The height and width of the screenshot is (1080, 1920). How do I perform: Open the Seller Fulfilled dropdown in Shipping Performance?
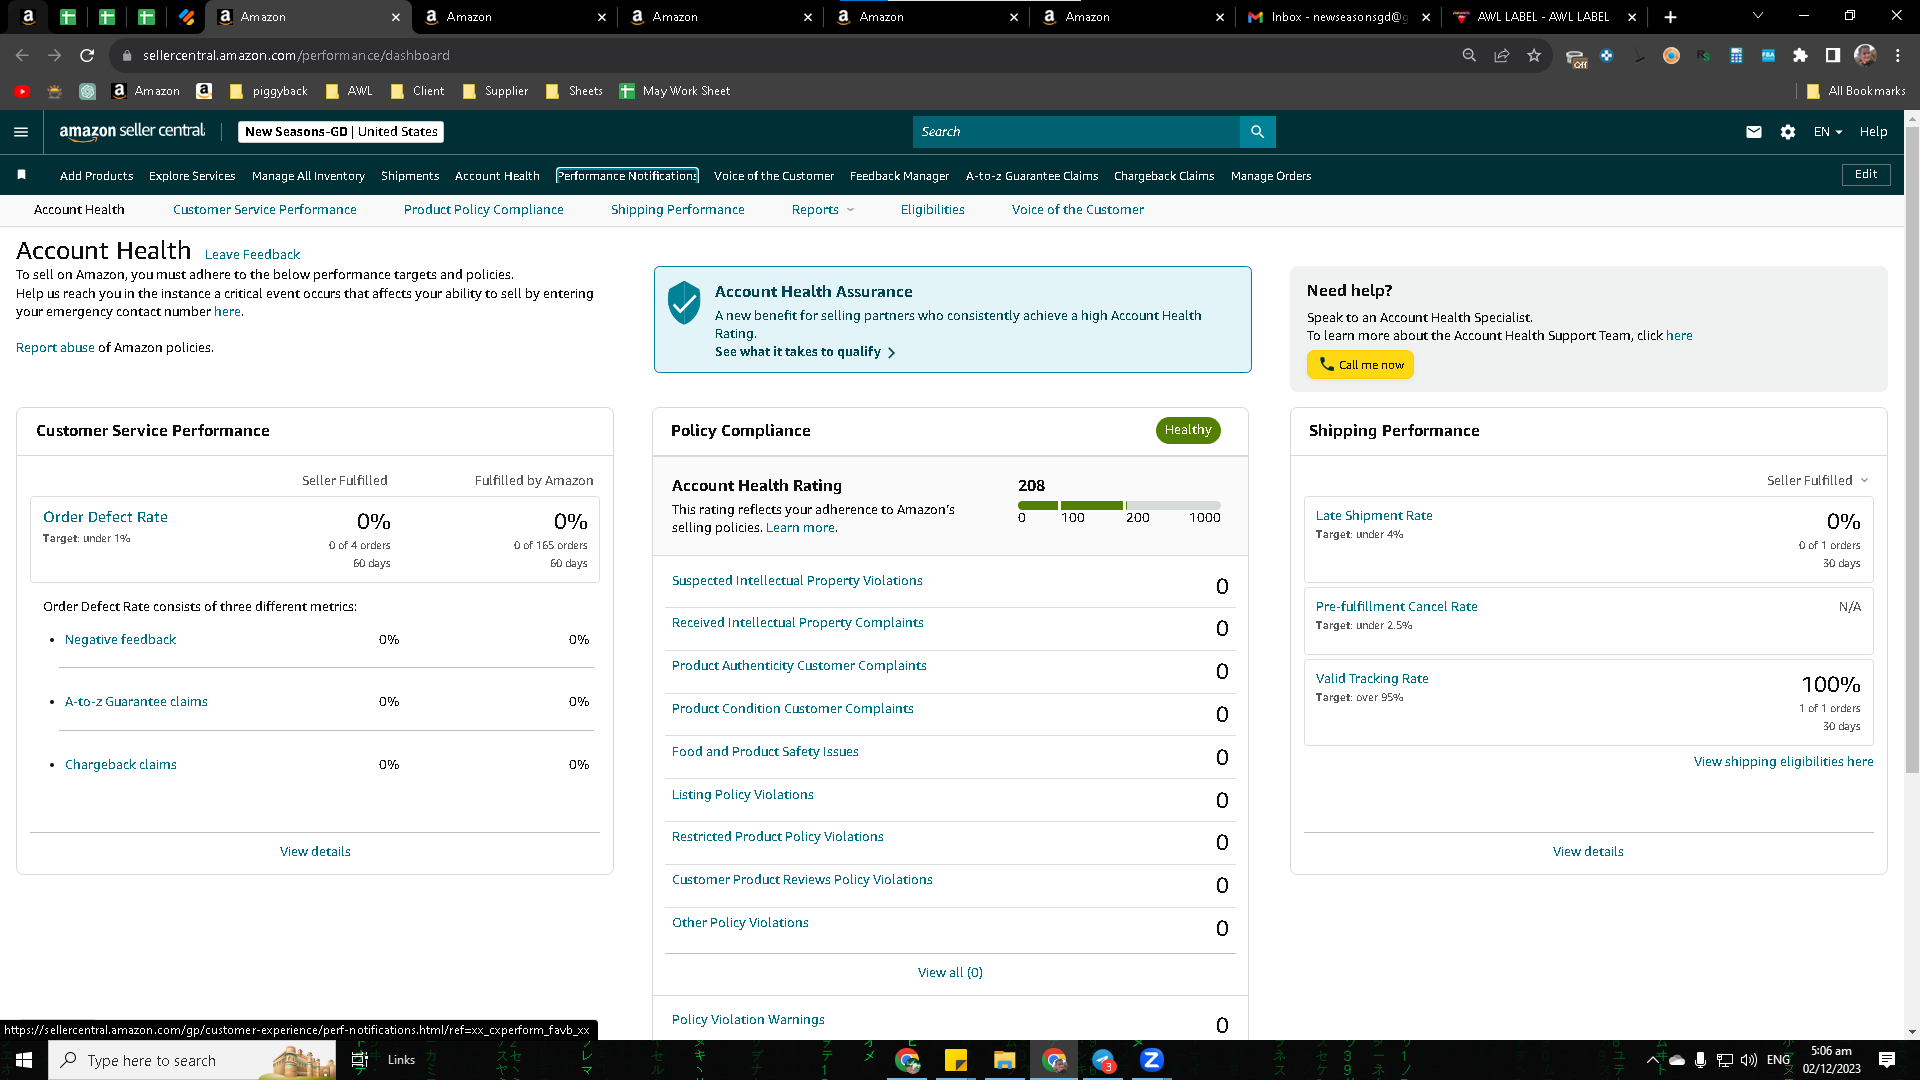coord(1817,481)
